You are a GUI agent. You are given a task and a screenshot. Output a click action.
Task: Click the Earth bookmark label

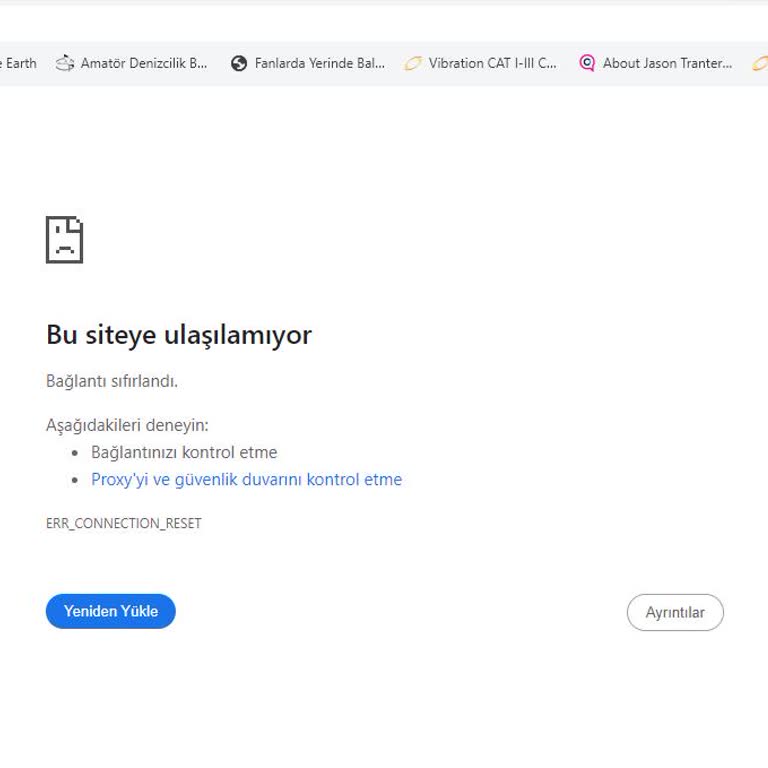pyautogui.click(x=21, y=63)
